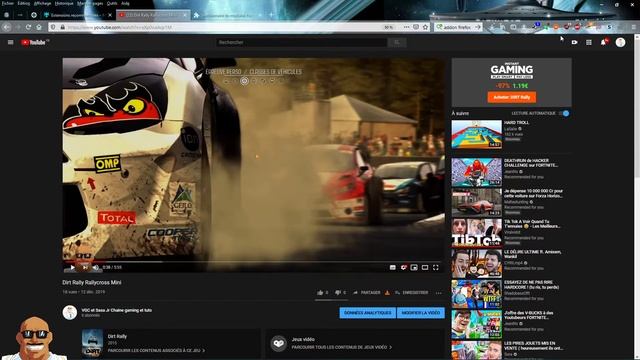Open the Fichier menu
Image resolution: width=640 pixels, height=360 pixels.
pyautogui.click(x=8, y=3)
